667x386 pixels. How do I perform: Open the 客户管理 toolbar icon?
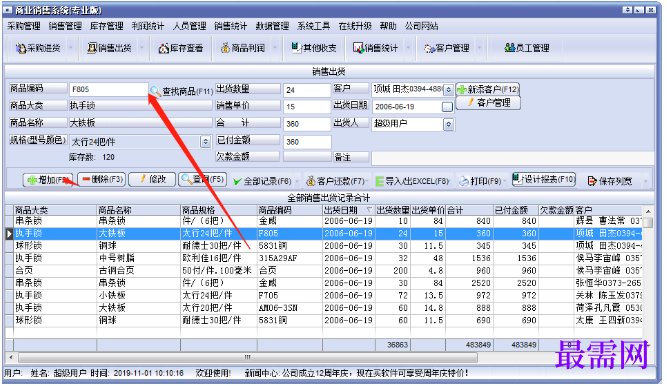[430, 49]
